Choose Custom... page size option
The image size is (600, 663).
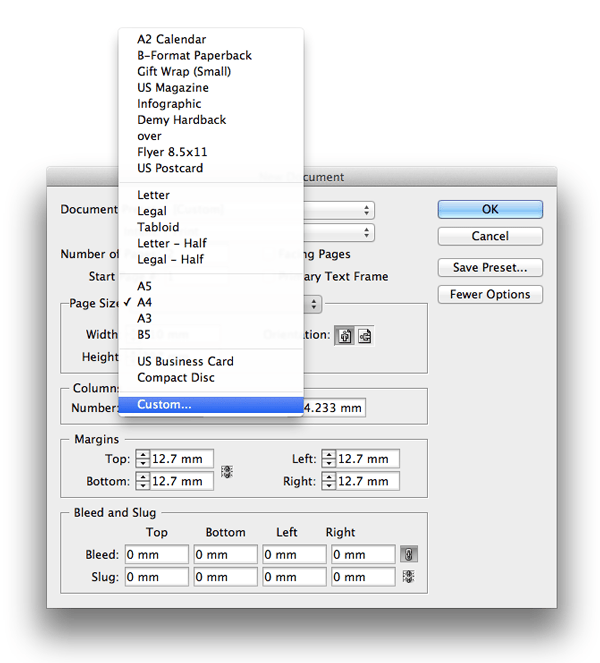pyautogui.click(x=211, y=405)
